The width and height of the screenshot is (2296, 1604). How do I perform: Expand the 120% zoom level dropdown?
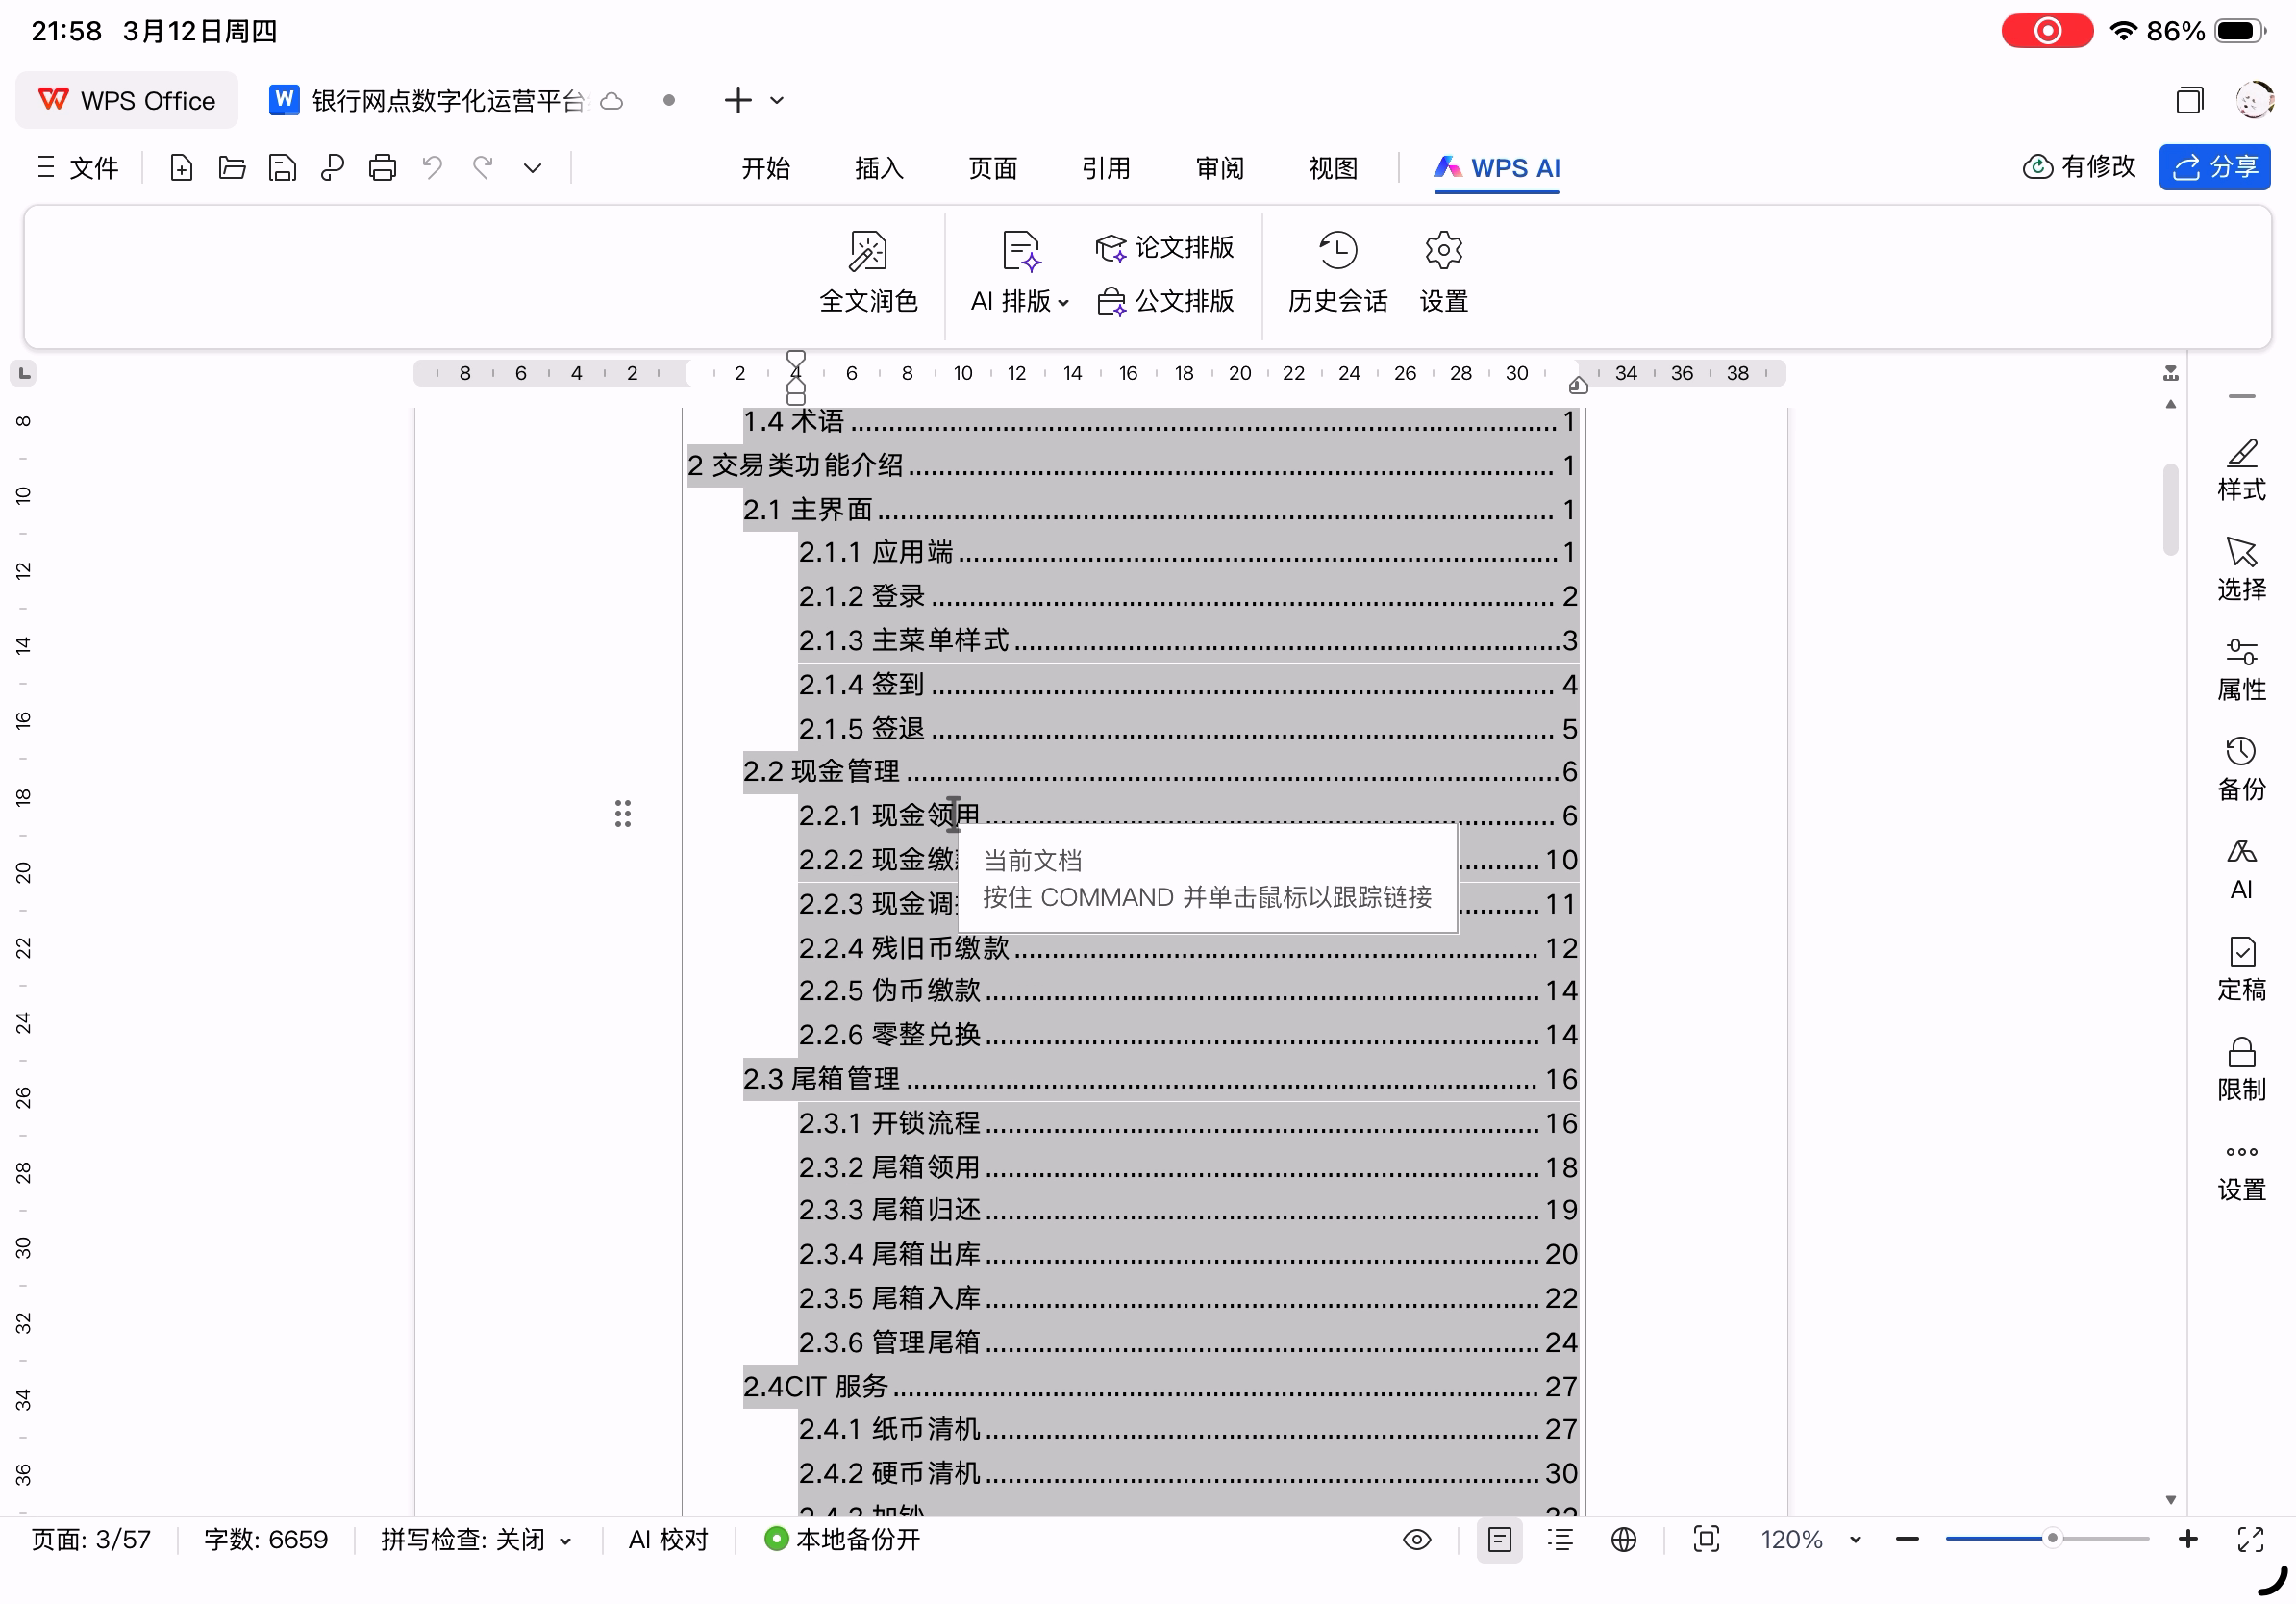1854,1540
